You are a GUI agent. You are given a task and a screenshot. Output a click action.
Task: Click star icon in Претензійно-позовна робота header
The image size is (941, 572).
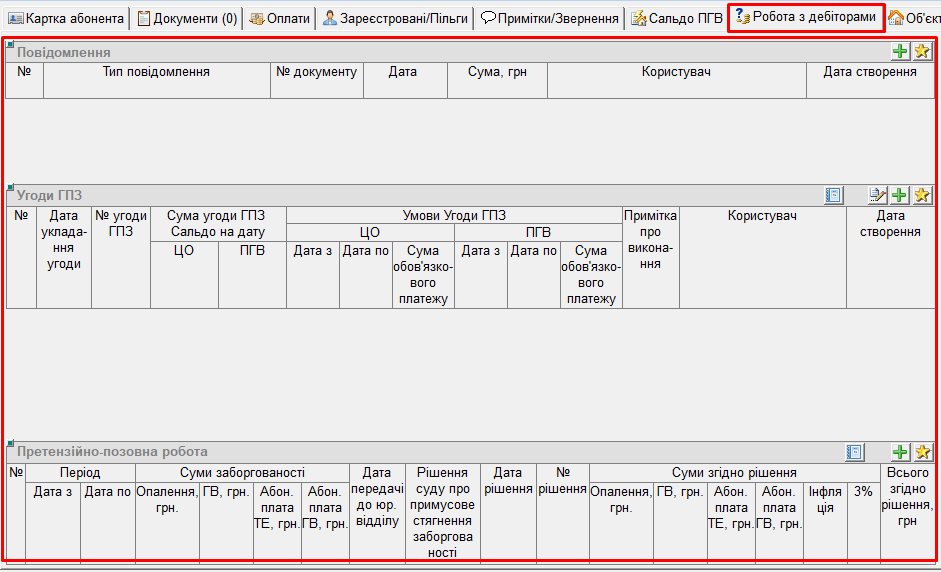[x=922, y=452]
